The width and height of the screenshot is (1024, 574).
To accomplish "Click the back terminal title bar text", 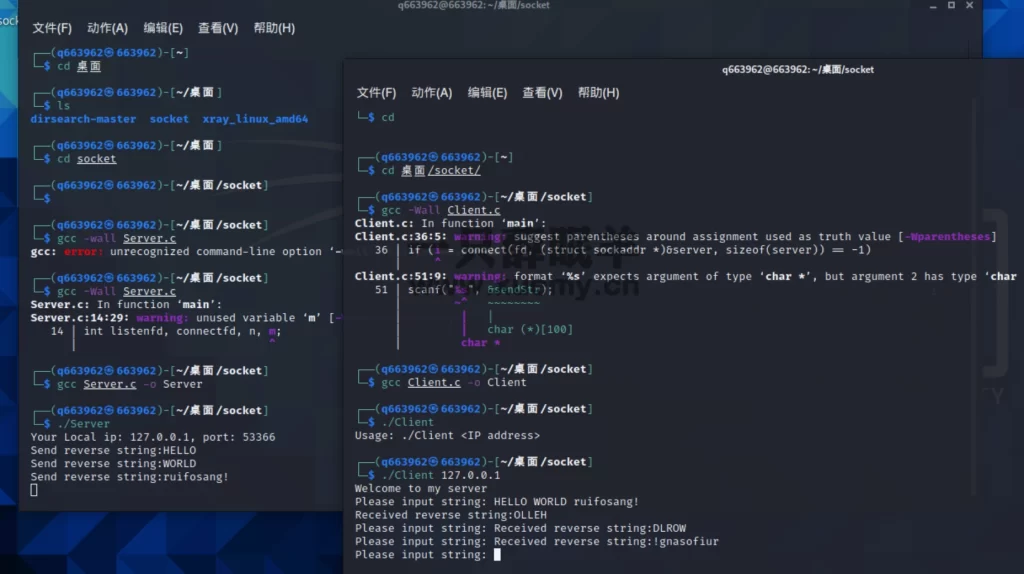I will click(x=473, y=5).
